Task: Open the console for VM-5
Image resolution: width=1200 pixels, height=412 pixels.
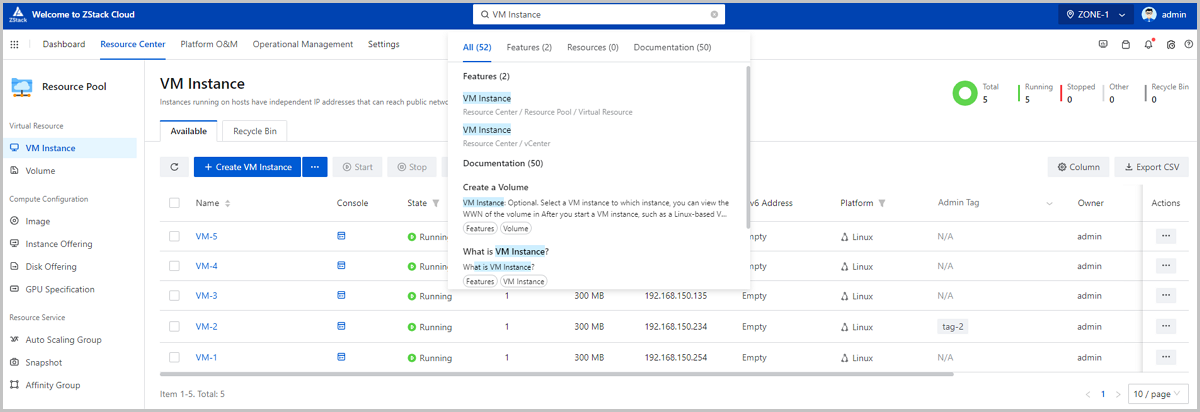Action: [341, 236]
